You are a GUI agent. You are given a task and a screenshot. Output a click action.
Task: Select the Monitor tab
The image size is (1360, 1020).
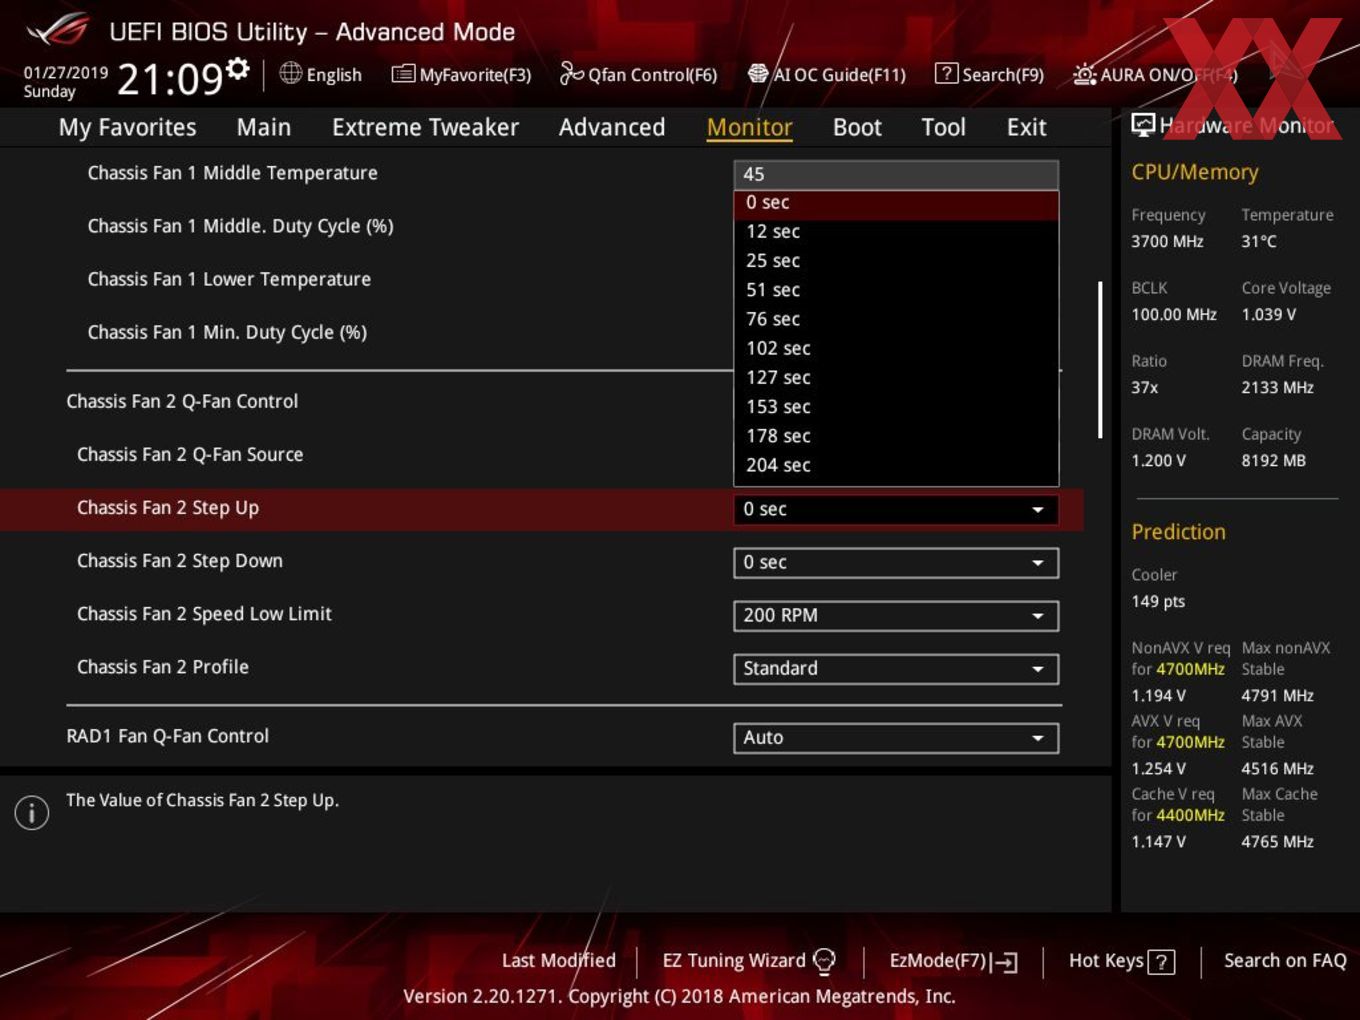click(749, 127)
